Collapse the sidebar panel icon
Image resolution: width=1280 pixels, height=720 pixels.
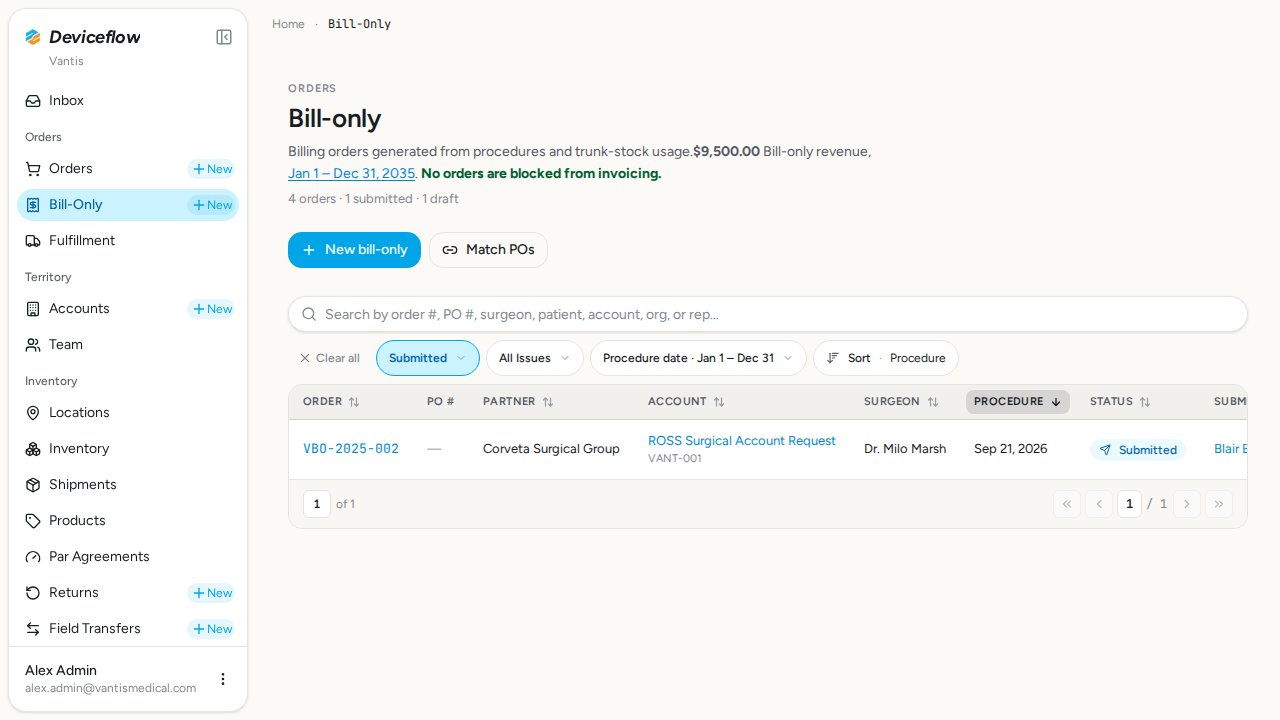click(x=224, y=37)
